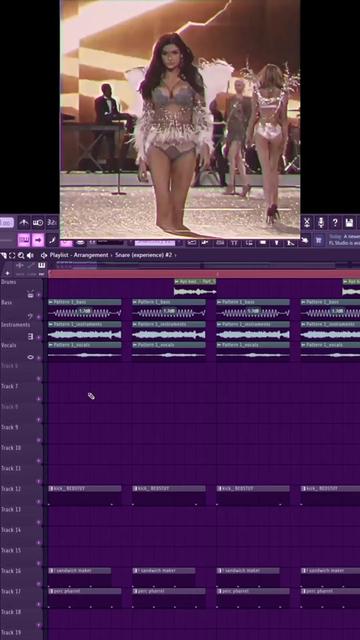Image resolution: width=360 pixels, height=640 pixels.
Task: Click the help question mark icon
Action: pos(335,222)
